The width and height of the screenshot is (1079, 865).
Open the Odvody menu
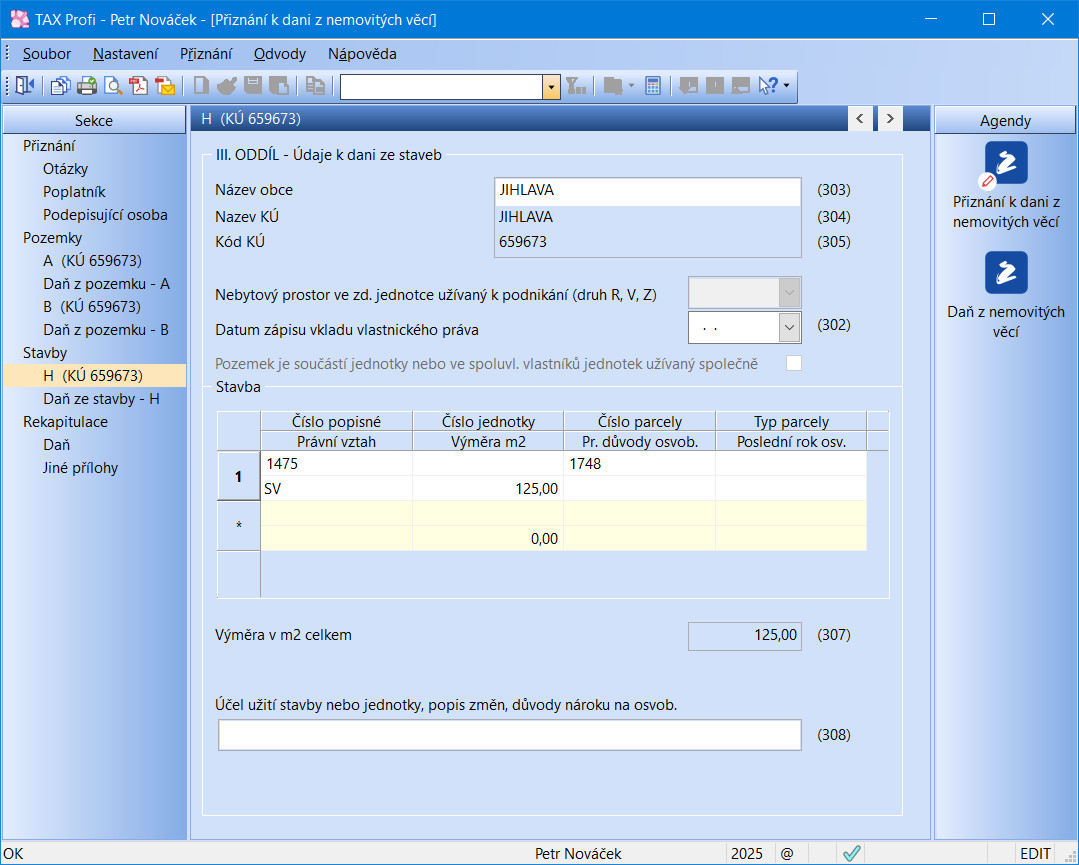[279, 54]
